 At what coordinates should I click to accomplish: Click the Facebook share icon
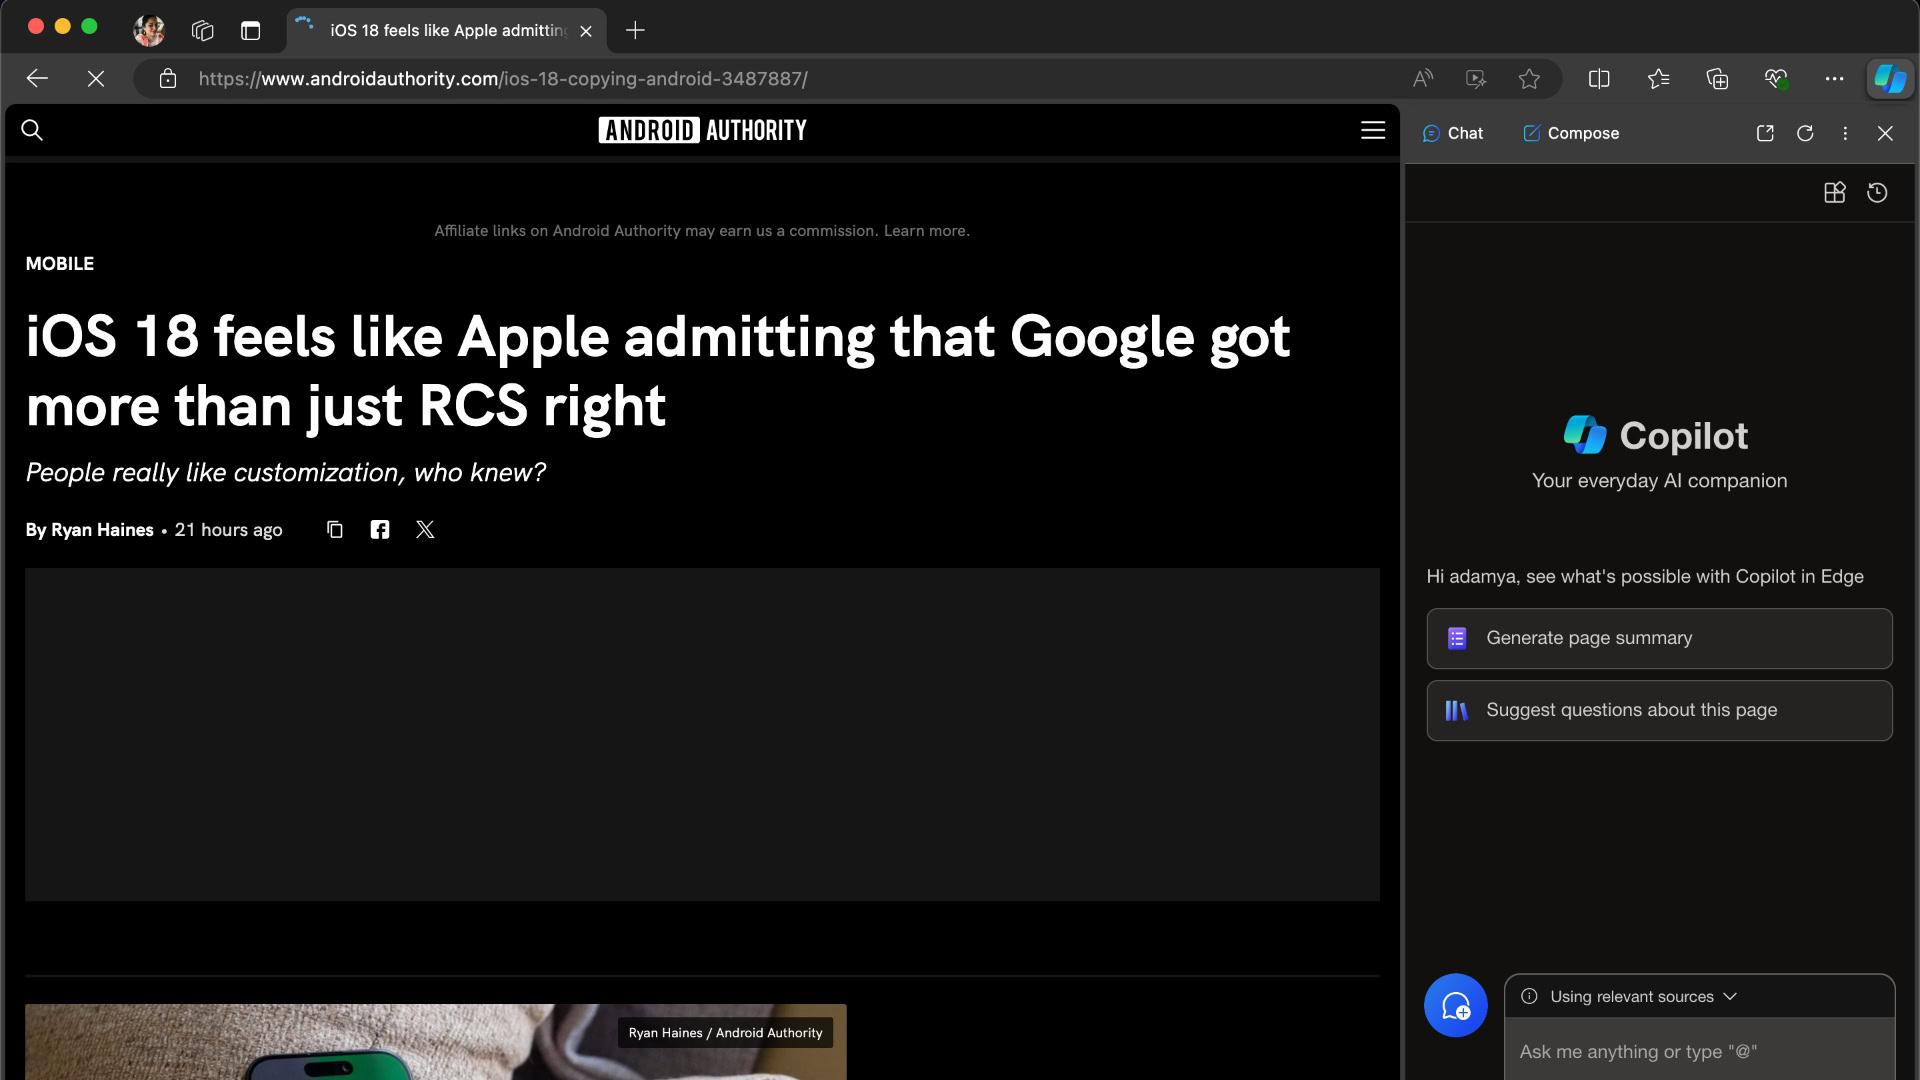click(x=380, y=529)
